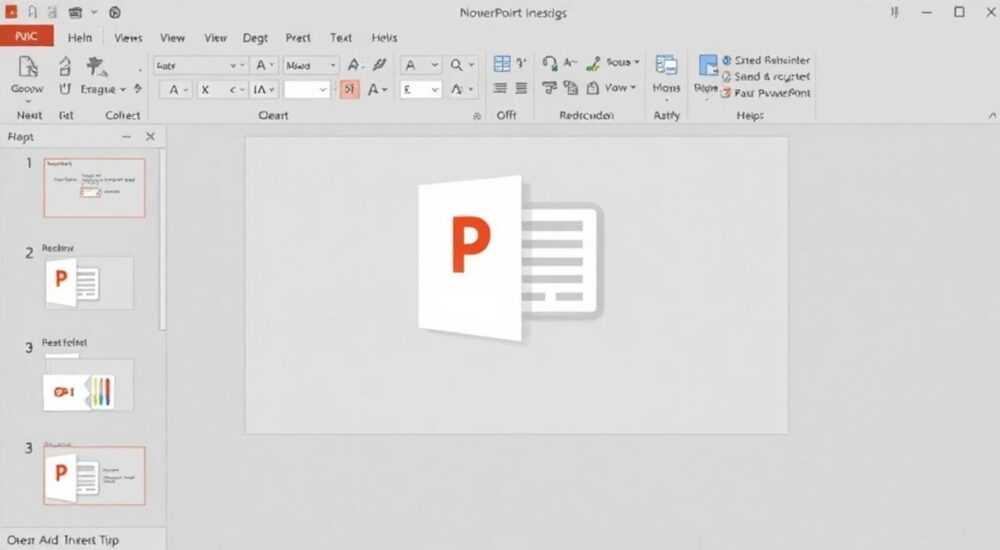This screenshot has width=1000, height=550.
Task: Click the slide panel vertical scrollbar
Action: coord(163,240)
